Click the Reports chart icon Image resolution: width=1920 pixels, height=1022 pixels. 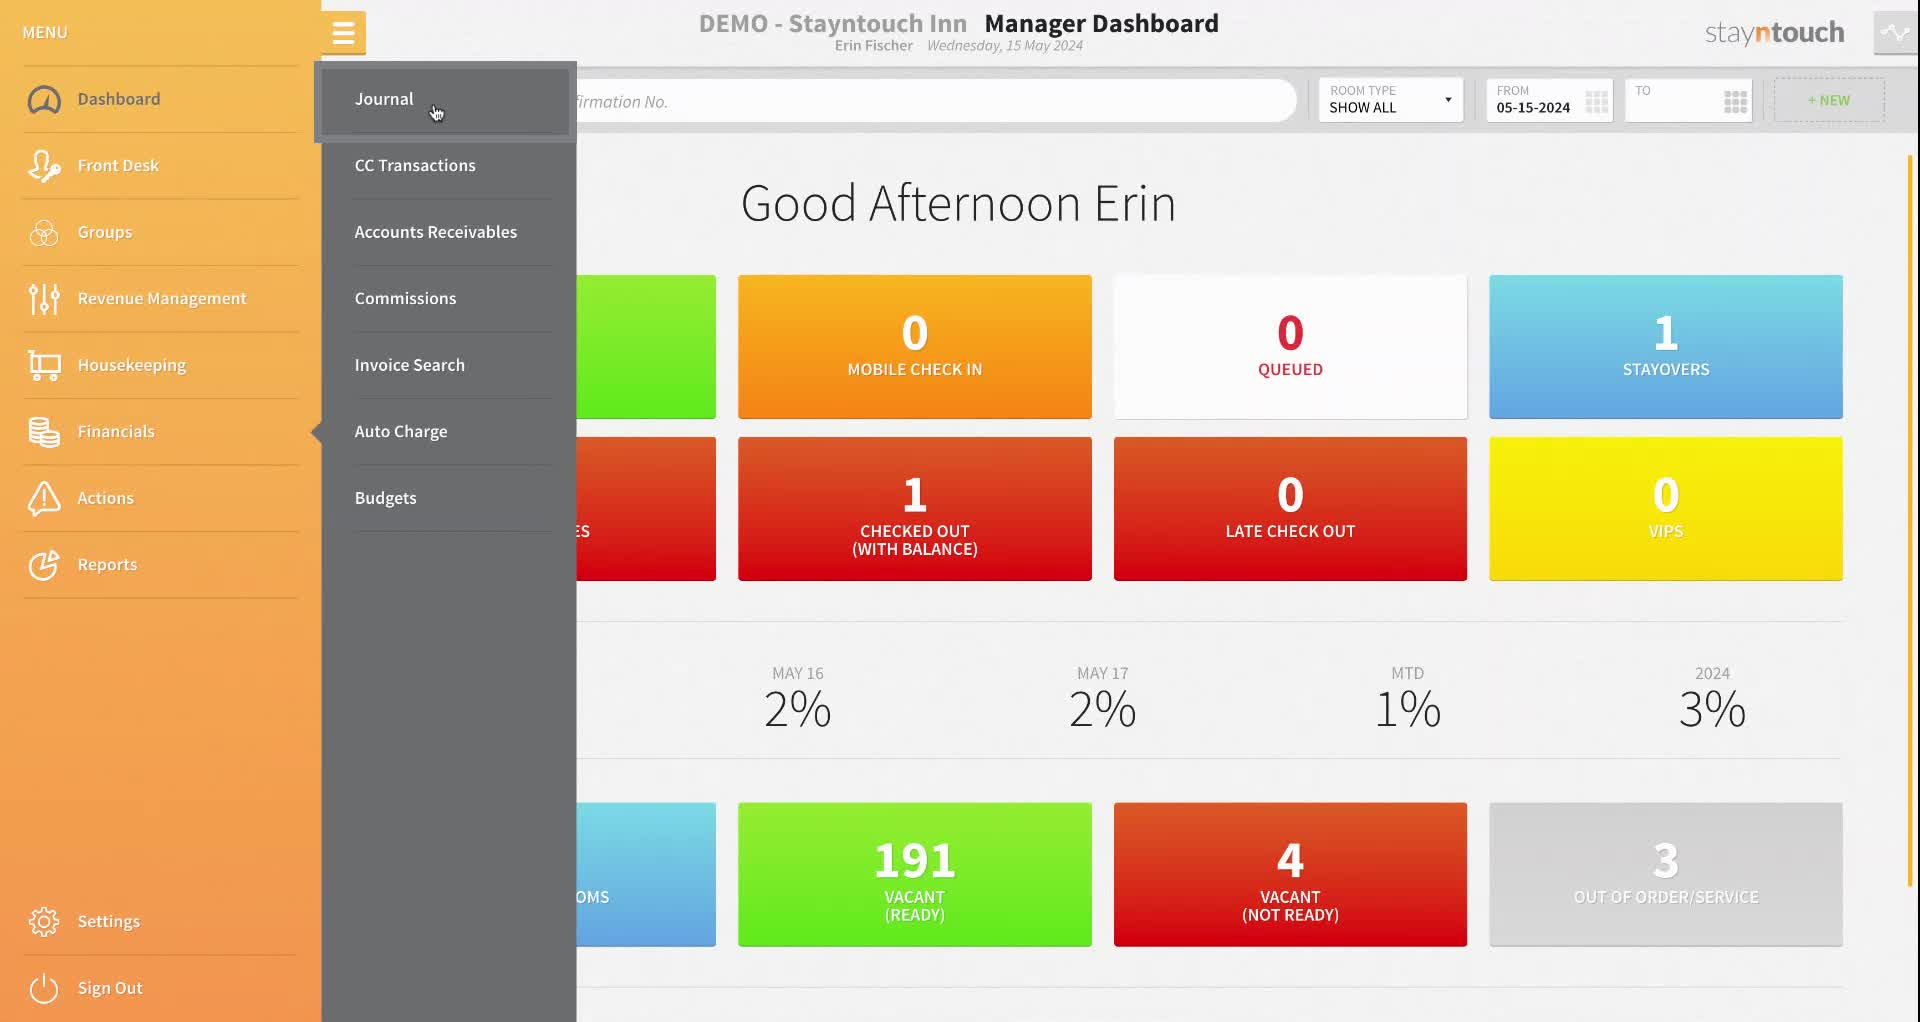44,565
